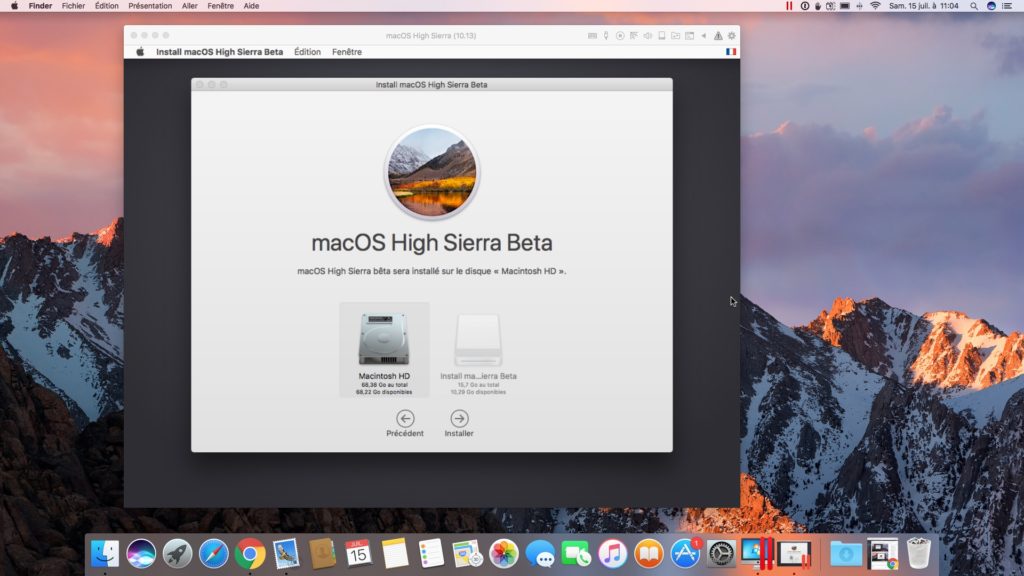Click the date and time Sam. 15 juil.

(x=923, y=6)
